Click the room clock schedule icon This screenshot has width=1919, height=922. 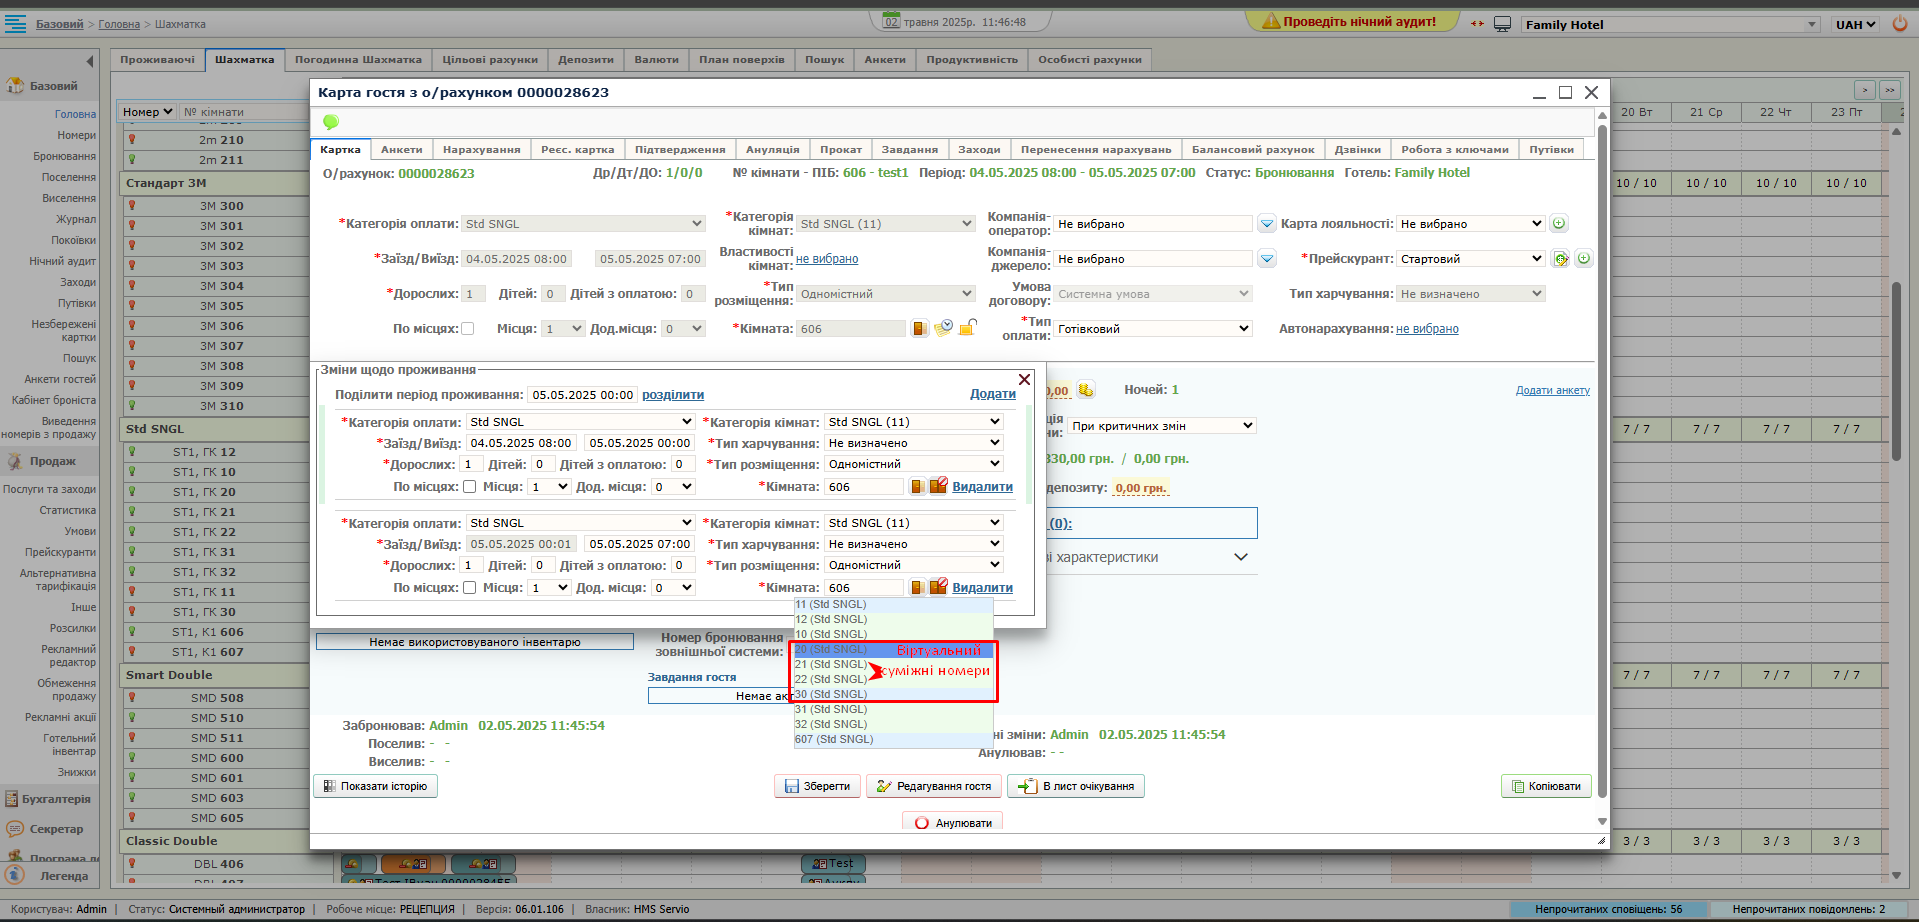coord(943,328)
